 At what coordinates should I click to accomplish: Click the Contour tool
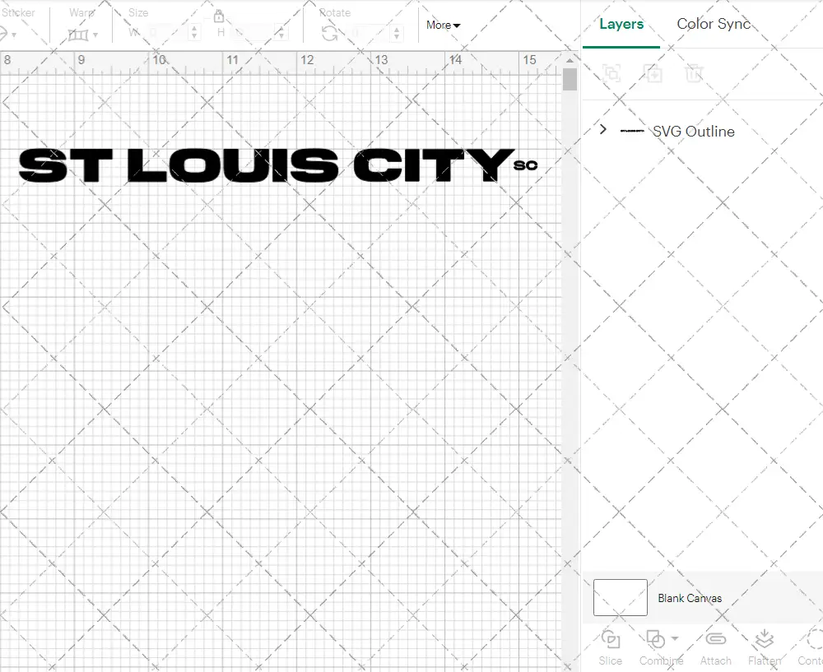coord(811,644)
